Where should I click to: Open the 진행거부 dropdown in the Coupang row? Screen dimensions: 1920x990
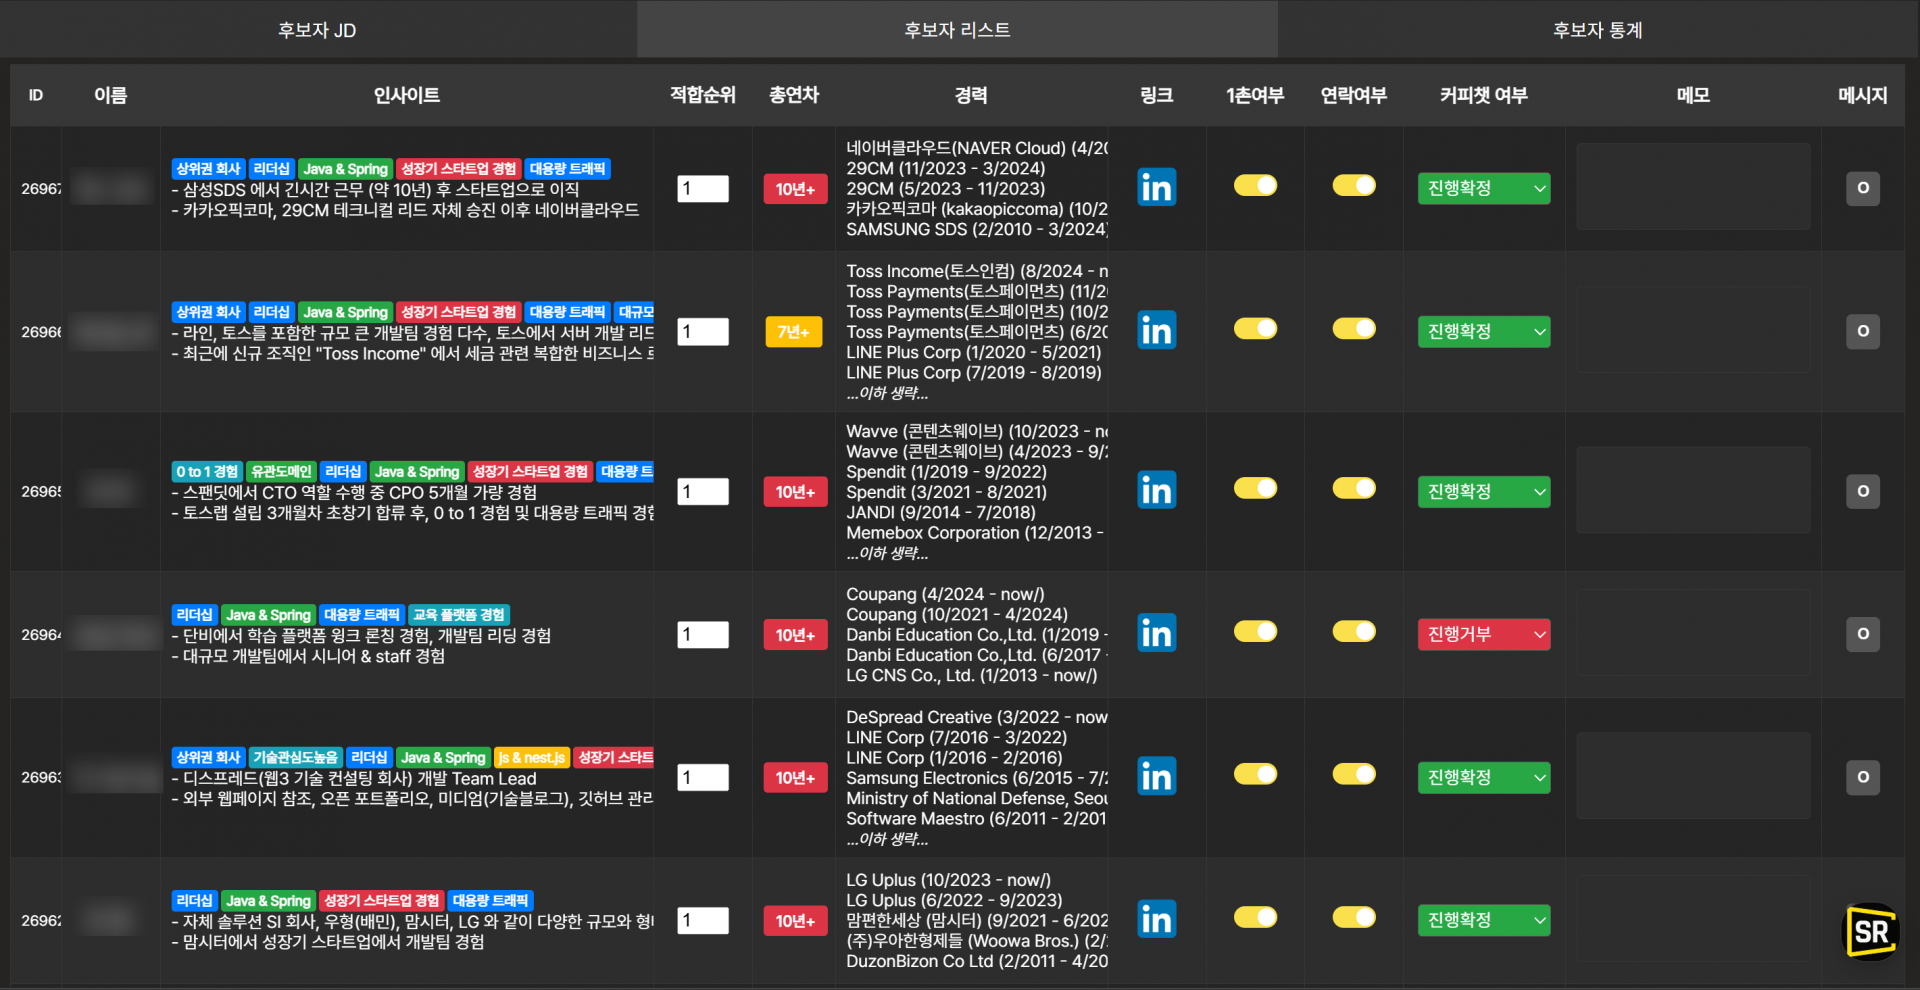pyautogui.click(x=1484, y=634)
